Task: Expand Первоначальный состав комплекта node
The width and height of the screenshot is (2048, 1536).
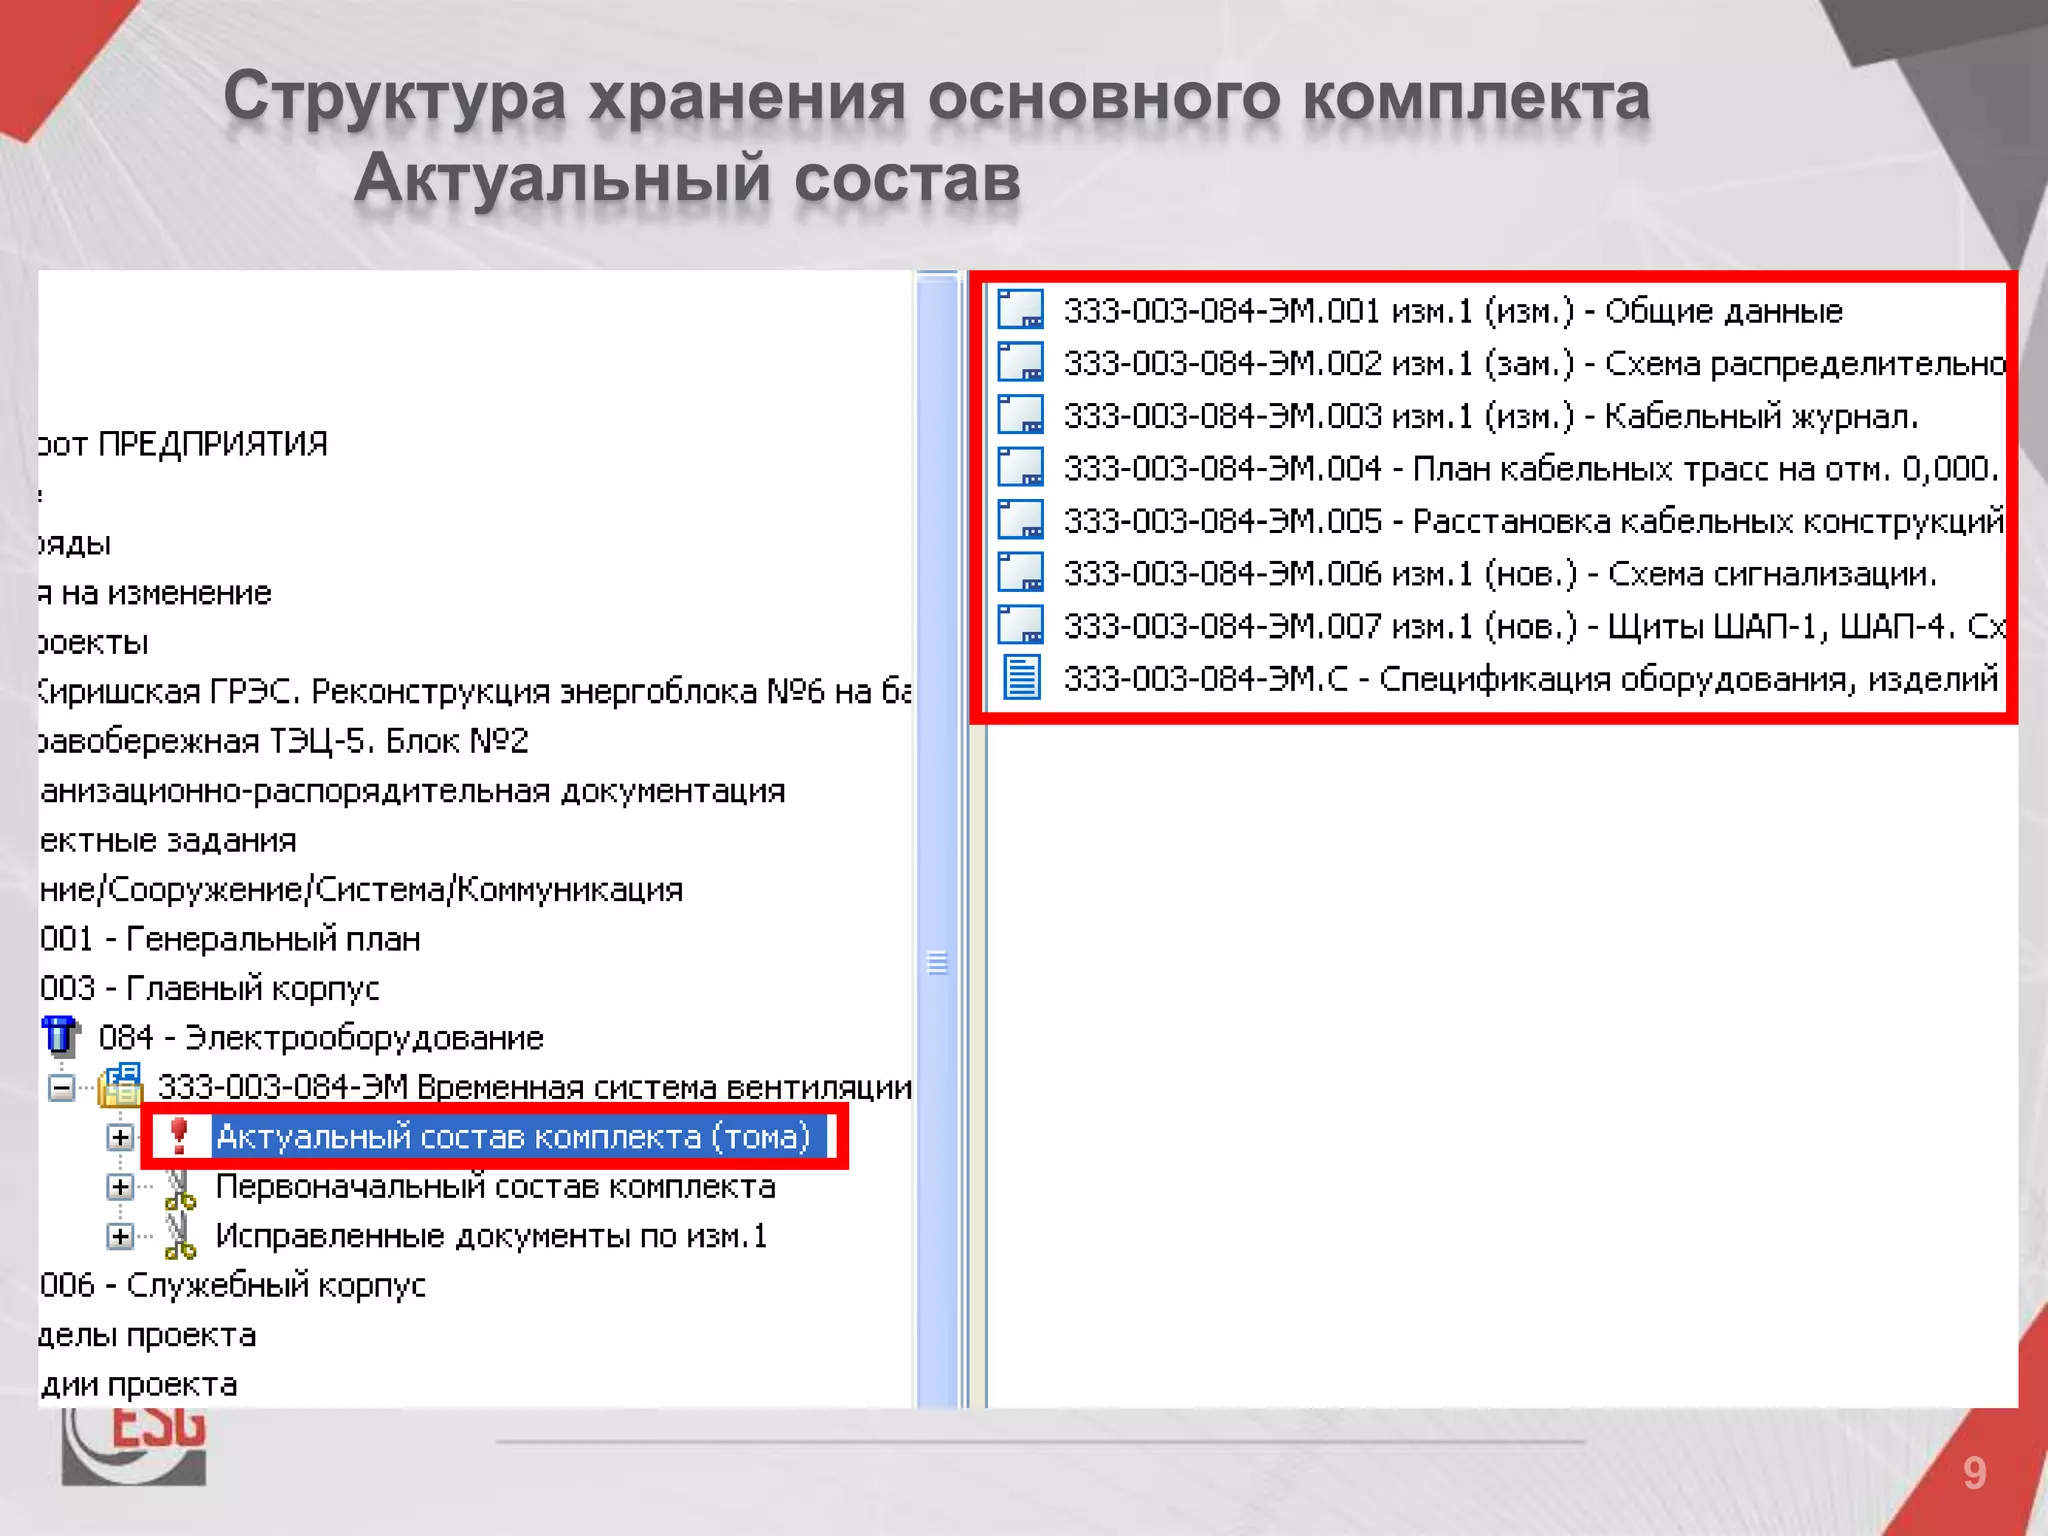Action: [120, 1187]
